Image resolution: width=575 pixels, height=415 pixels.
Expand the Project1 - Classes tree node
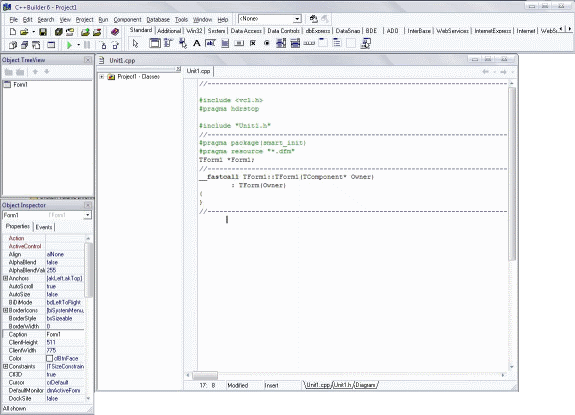[x=102, y=77]
